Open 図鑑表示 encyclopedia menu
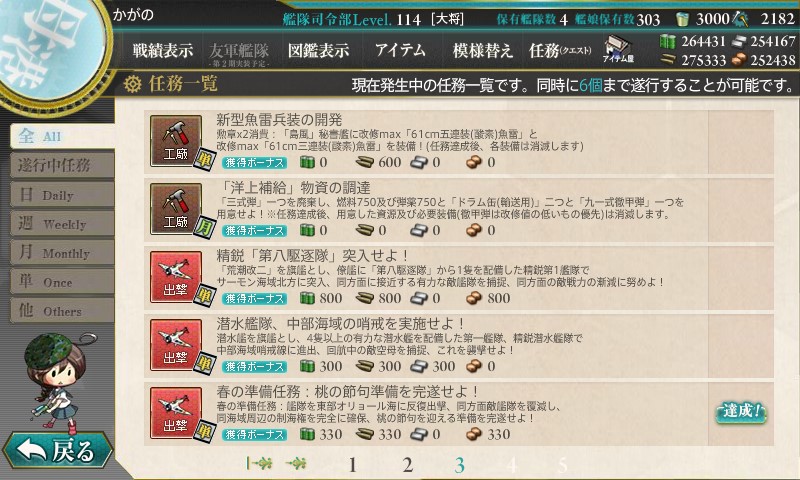This screenshot has height=480, width=800. click(x=318, y=50)
